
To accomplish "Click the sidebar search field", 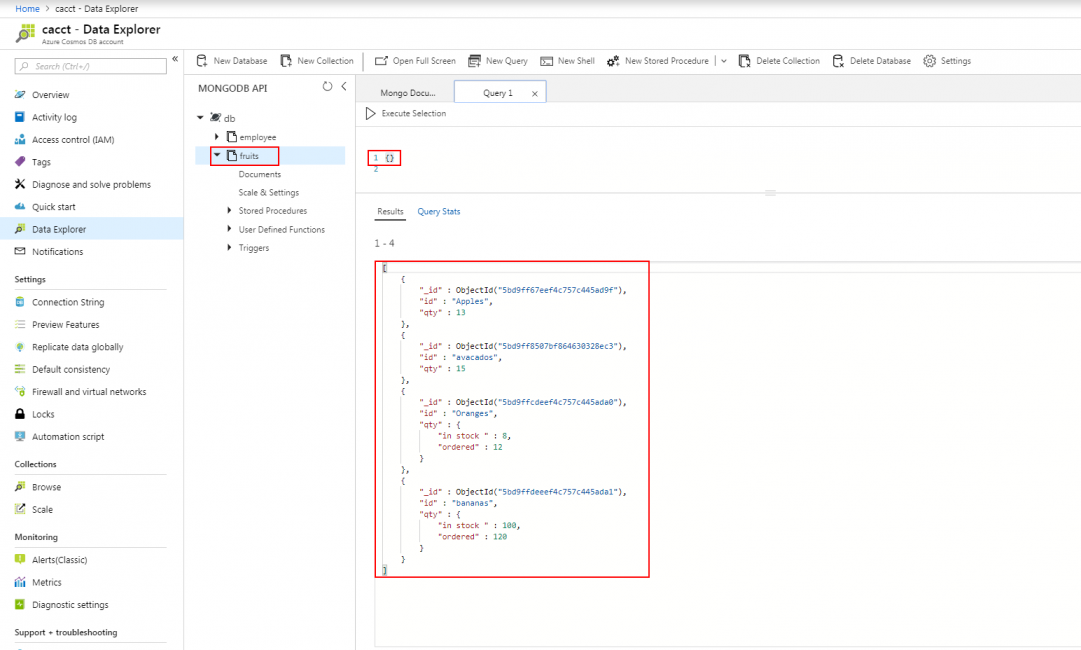I will 92,66.
